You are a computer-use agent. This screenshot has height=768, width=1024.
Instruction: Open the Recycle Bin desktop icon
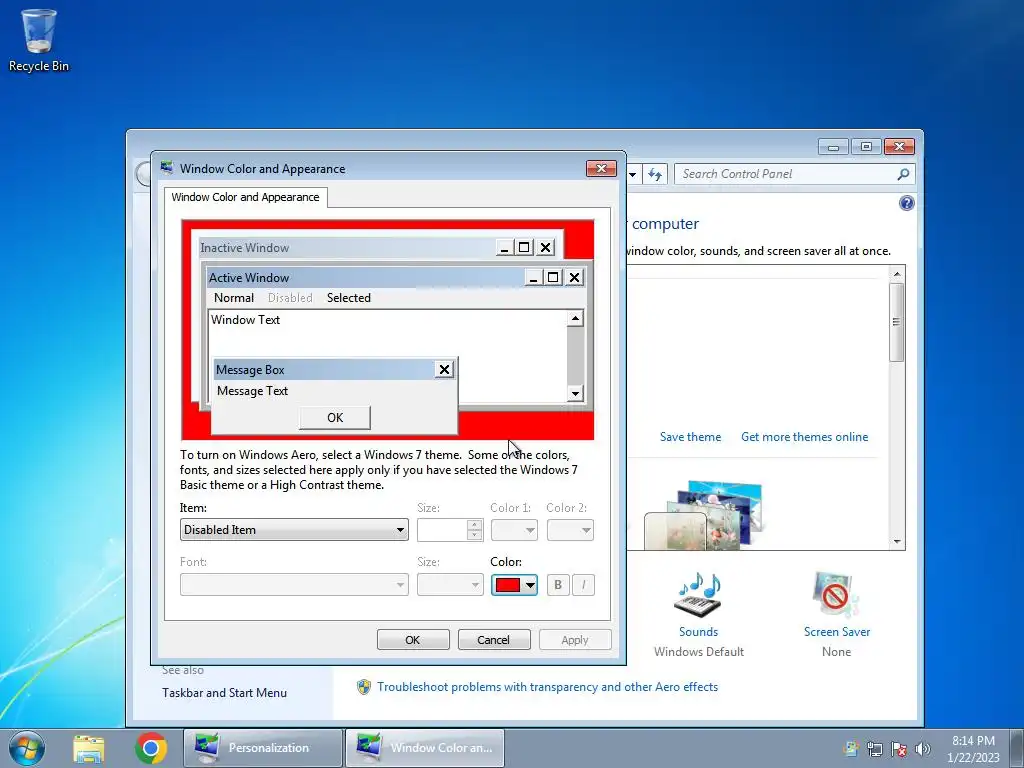39,40
